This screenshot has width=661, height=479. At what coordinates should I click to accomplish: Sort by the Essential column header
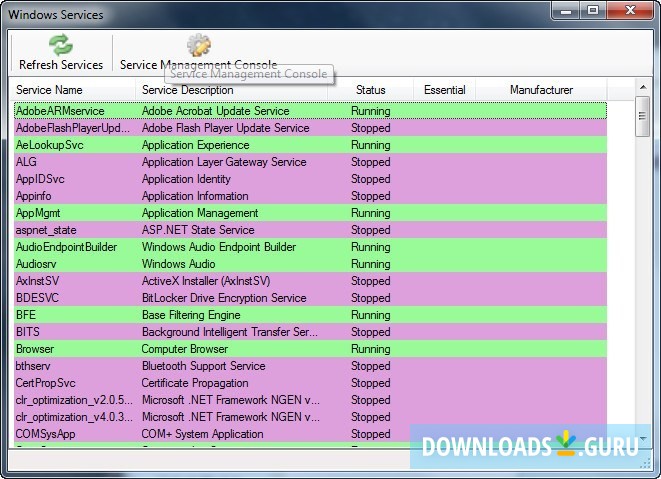(444, 90)
